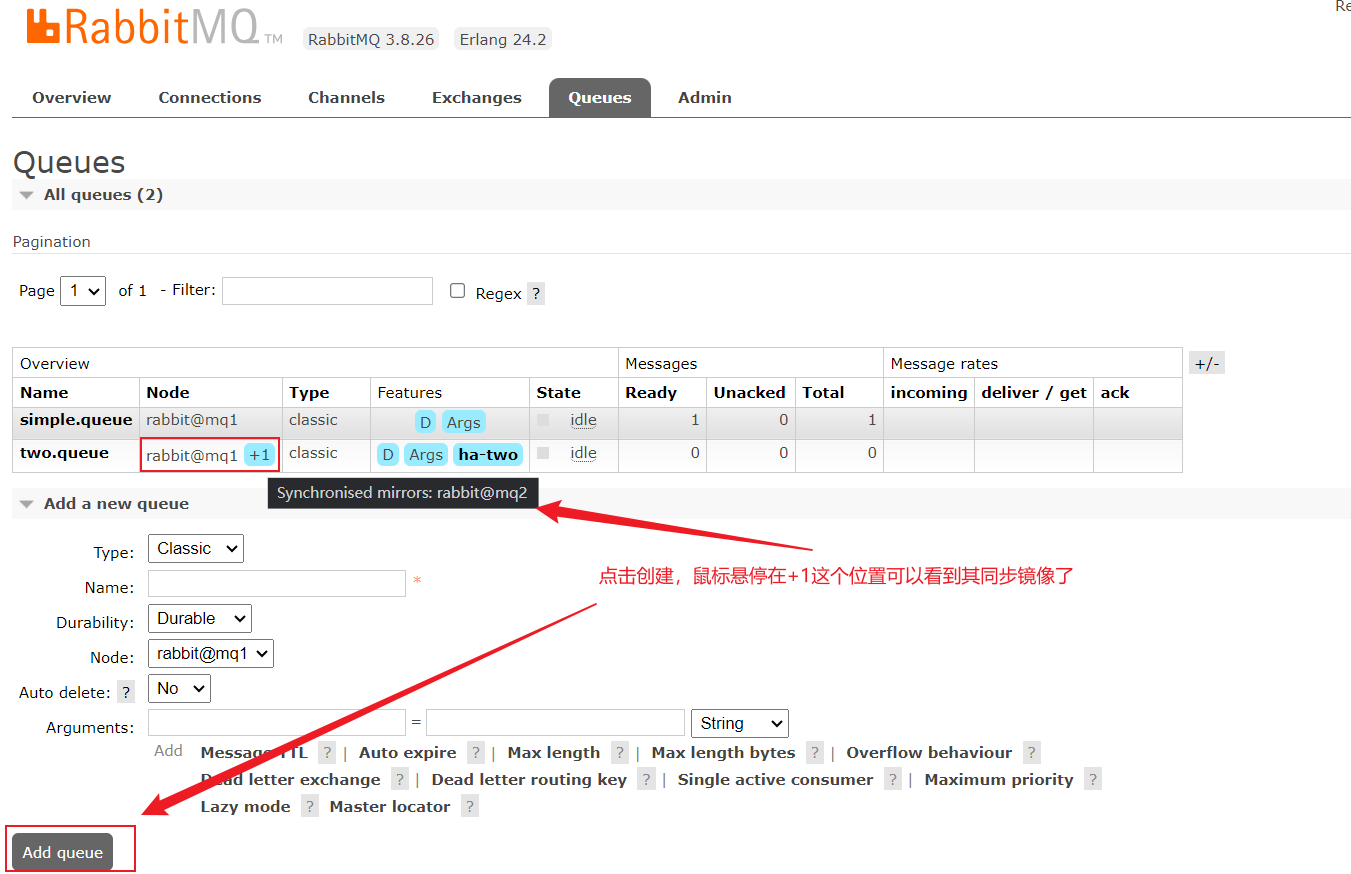Show help for Maximum priority
Screen dimensions: 1351x874
tap(1093, 780)
